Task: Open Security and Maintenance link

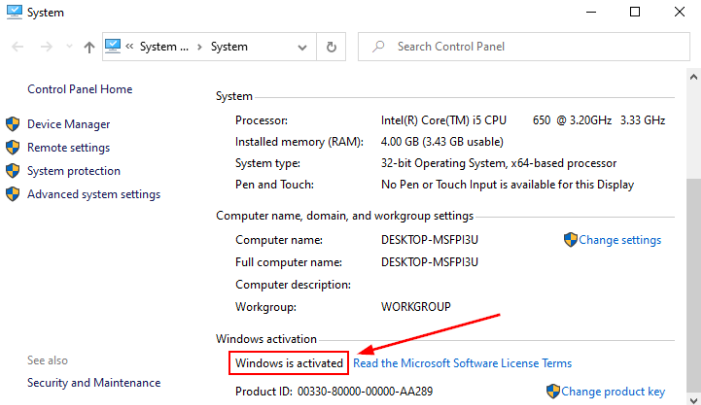Action: tap(94, 383)
